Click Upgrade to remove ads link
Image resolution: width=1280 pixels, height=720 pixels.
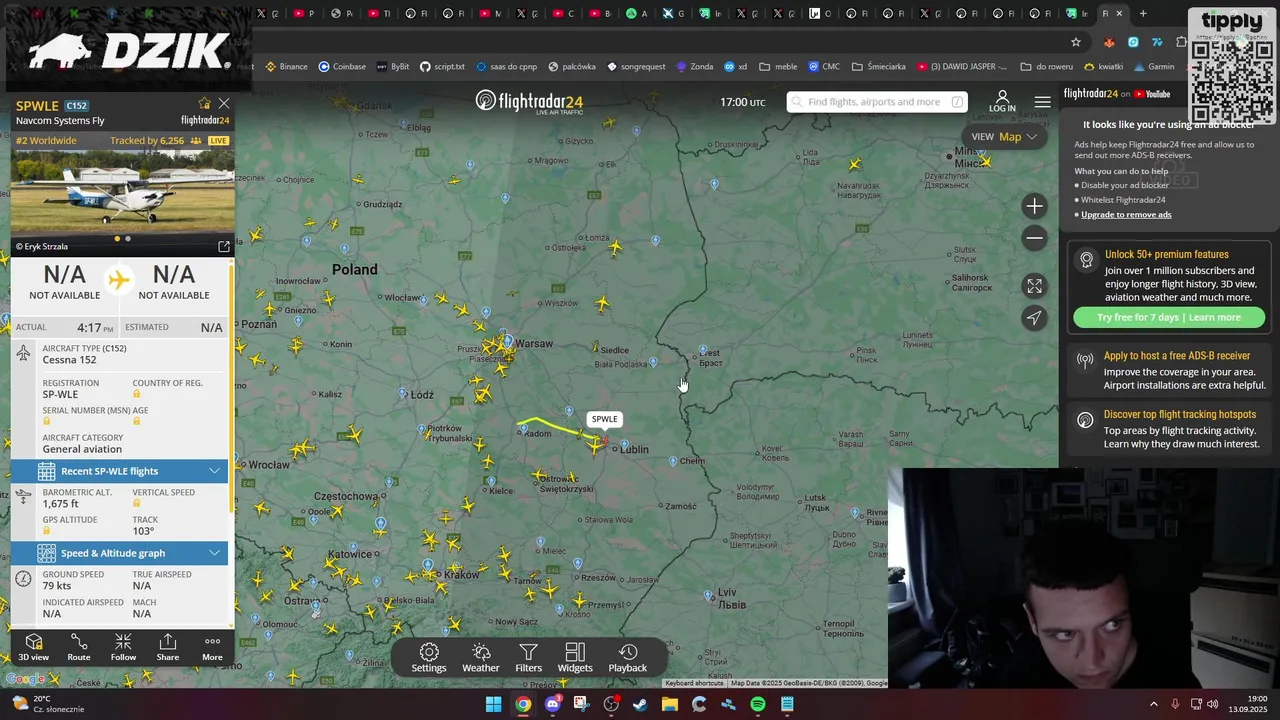click(1126, 214)
